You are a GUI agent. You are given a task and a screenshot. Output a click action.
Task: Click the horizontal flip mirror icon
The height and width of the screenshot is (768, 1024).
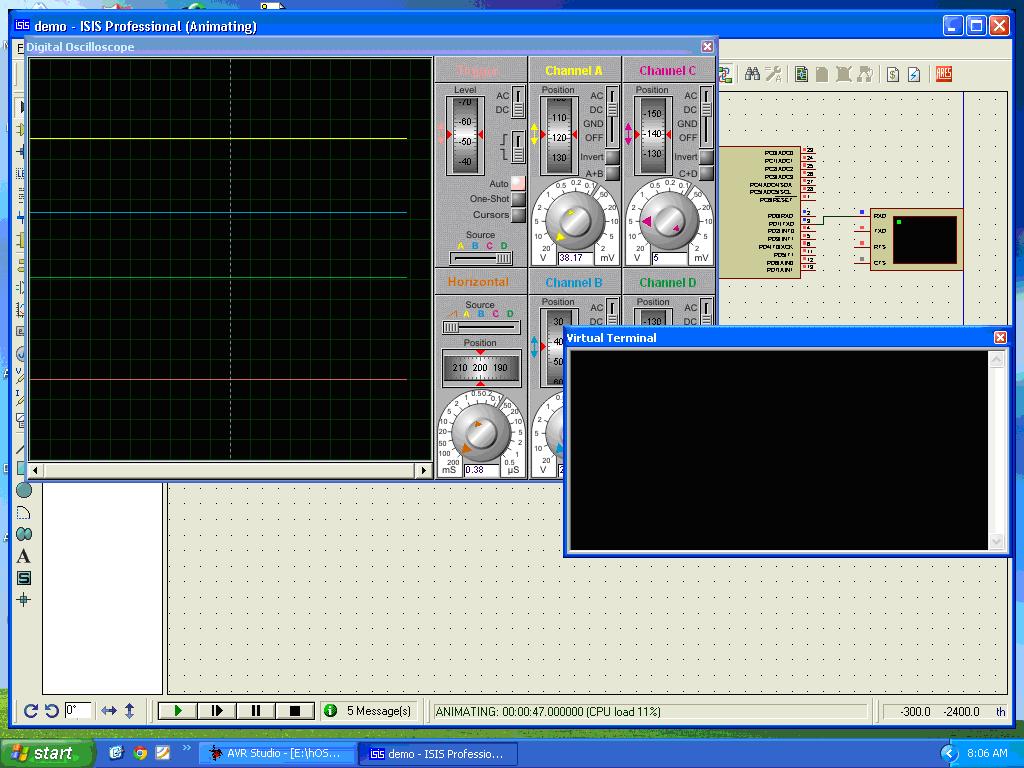109,711
